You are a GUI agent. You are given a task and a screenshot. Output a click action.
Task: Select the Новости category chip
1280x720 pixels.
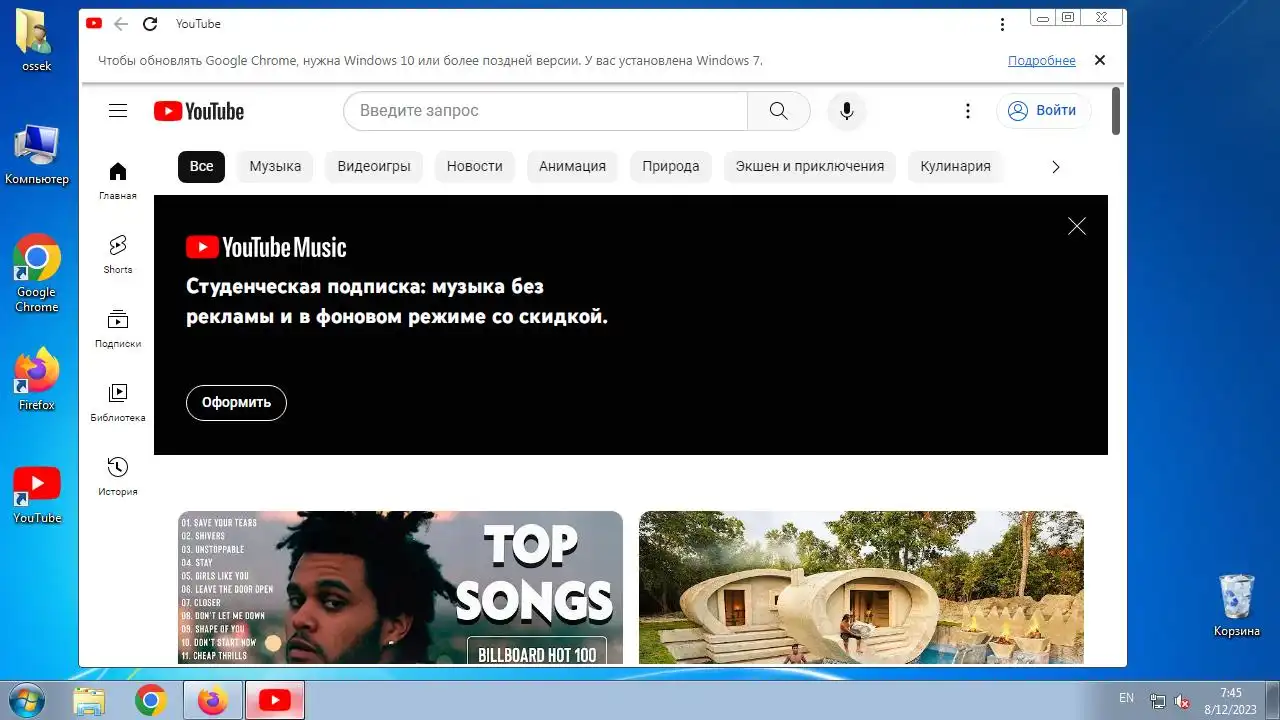click(x=475, y=167)
